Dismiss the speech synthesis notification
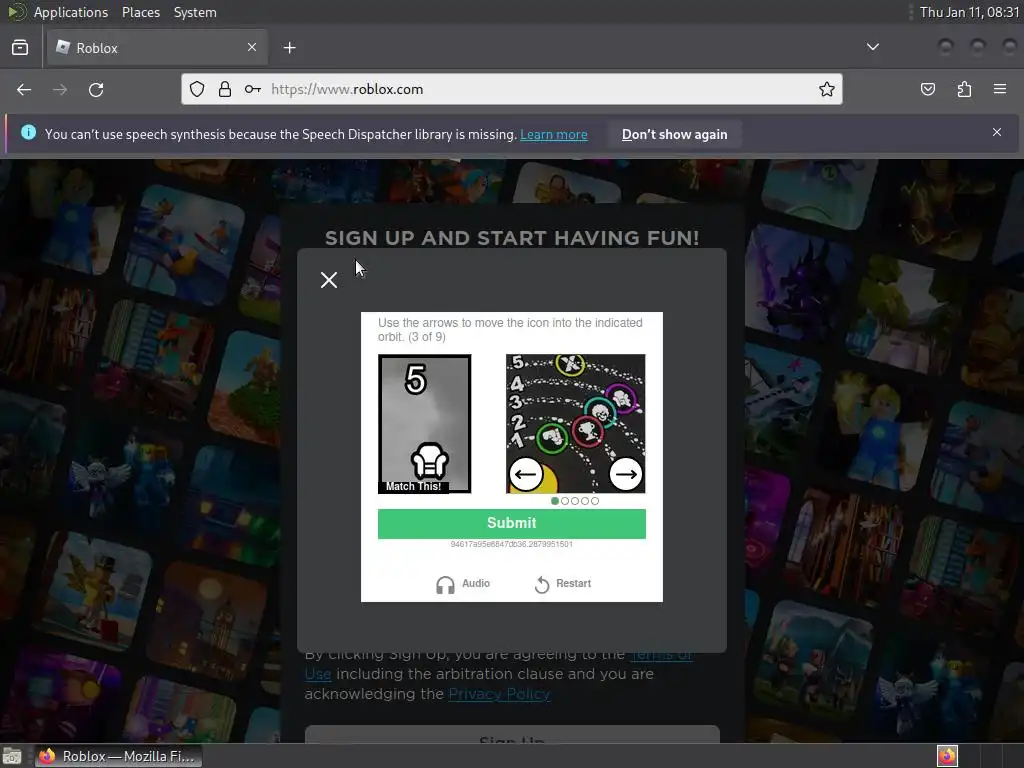Screen dimensions: 1024x768 click(997, 133)
